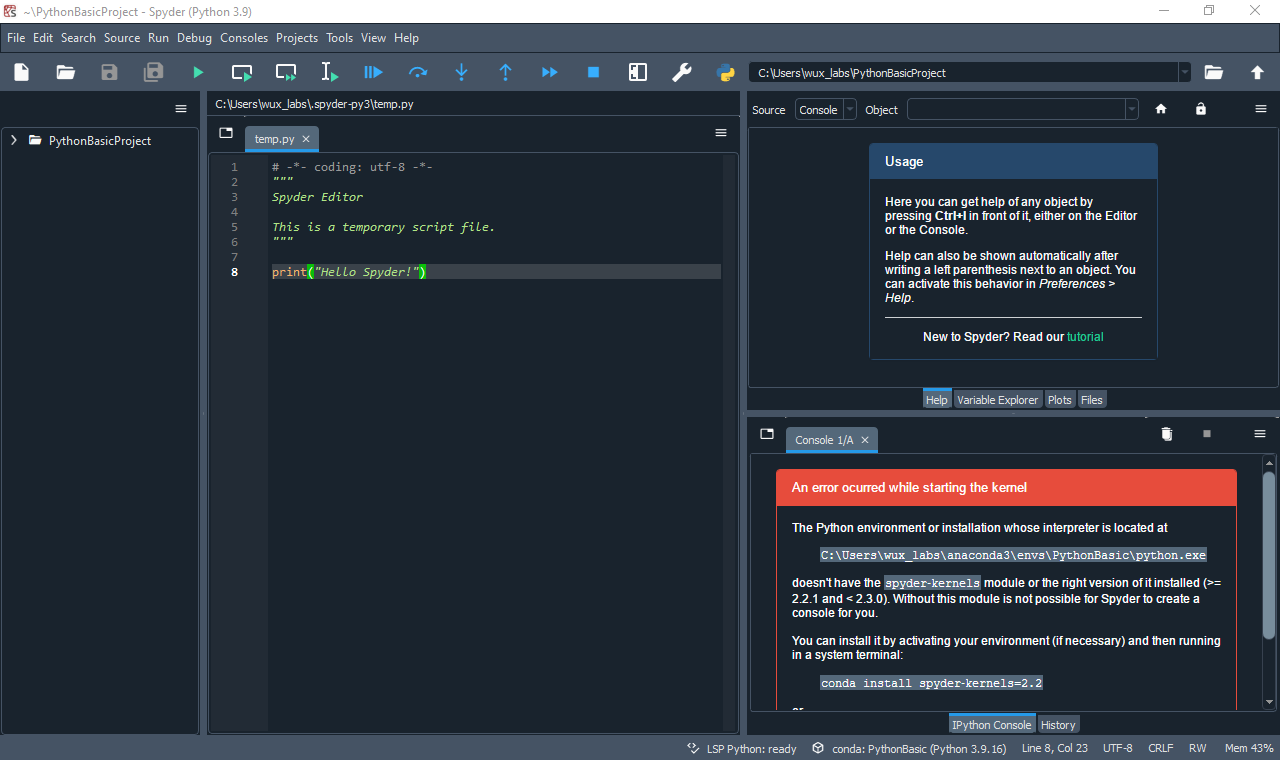Image resolution: width=1280 pixels, height=760 pixels.
Task: Run selection or current line
Action: point(330,72)
